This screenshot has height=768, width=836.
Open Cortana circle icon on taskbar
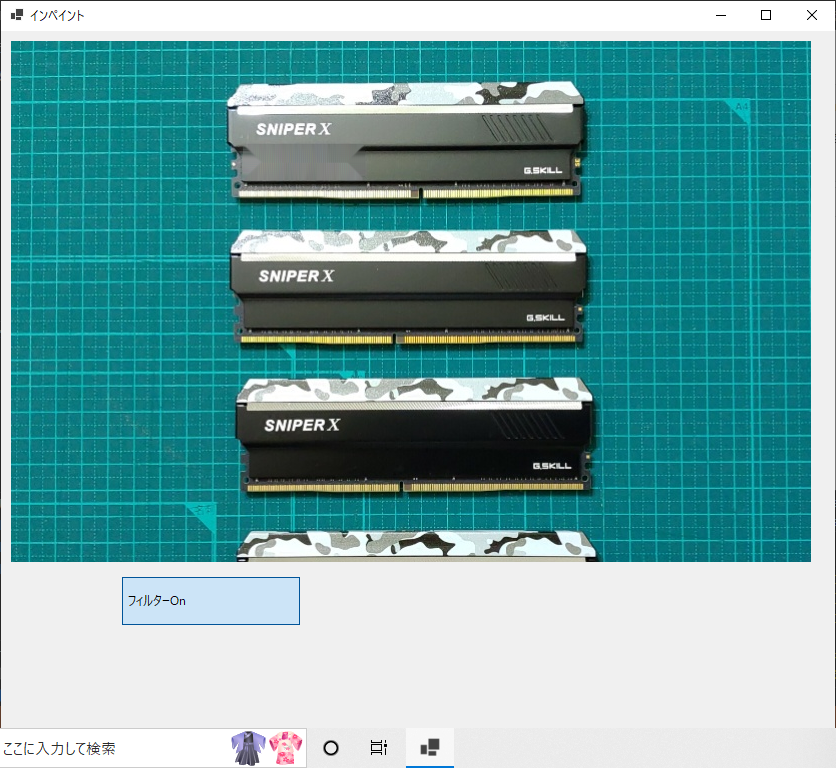pos(331,748)
